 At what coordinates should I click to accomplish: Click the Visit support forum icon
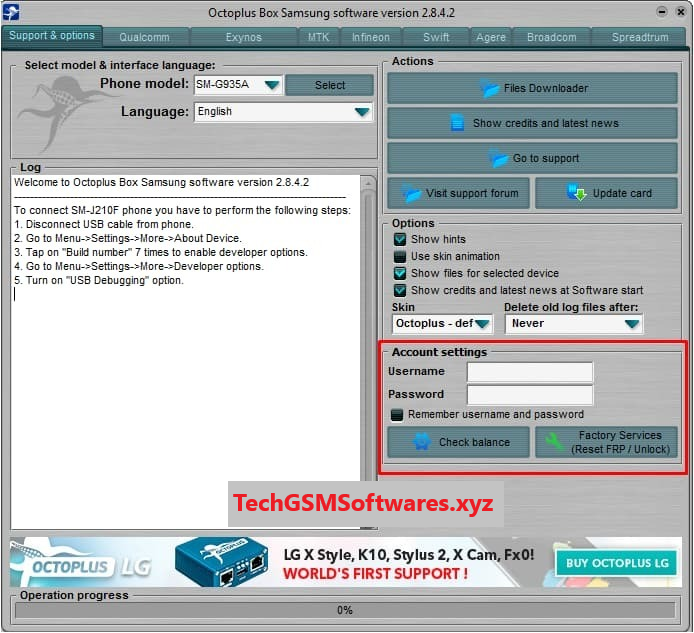pyautogui.click(x=410, y=193)
